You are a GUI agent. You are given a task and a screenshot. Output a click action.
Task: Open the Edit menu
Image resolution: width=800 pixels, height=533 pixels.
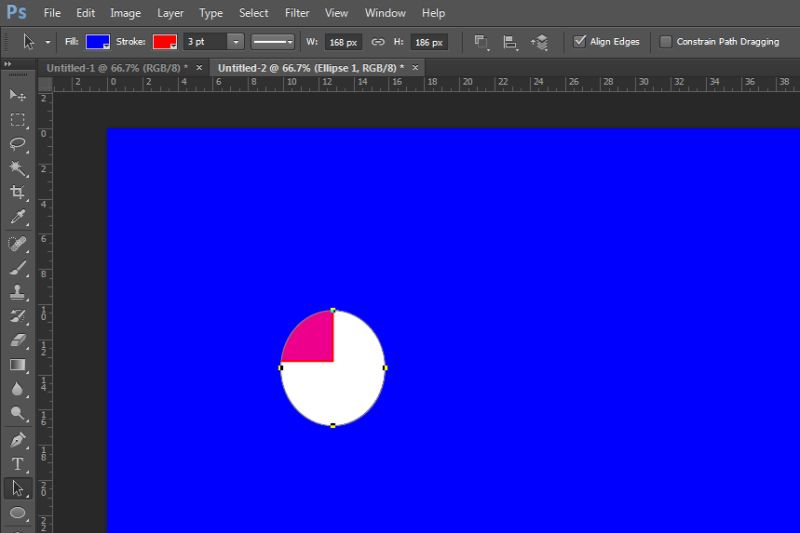[x=85, y=13]
